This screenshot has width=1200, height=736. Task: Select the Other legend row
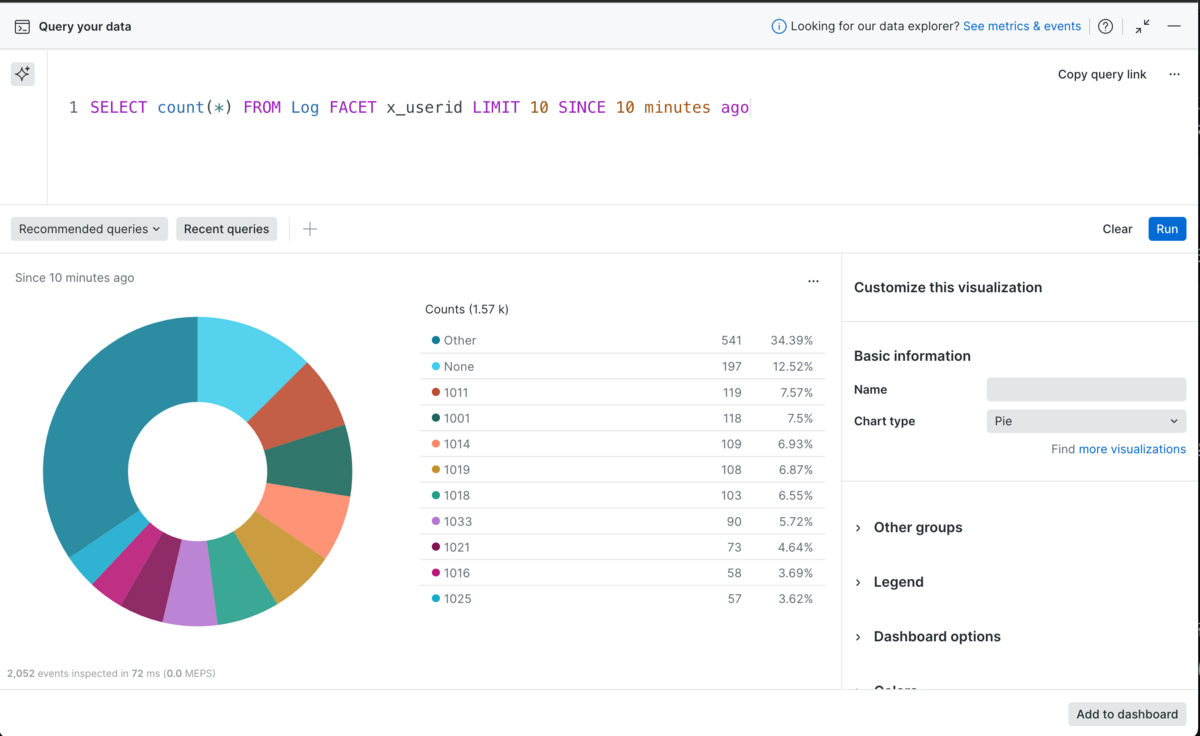(623, 340)
